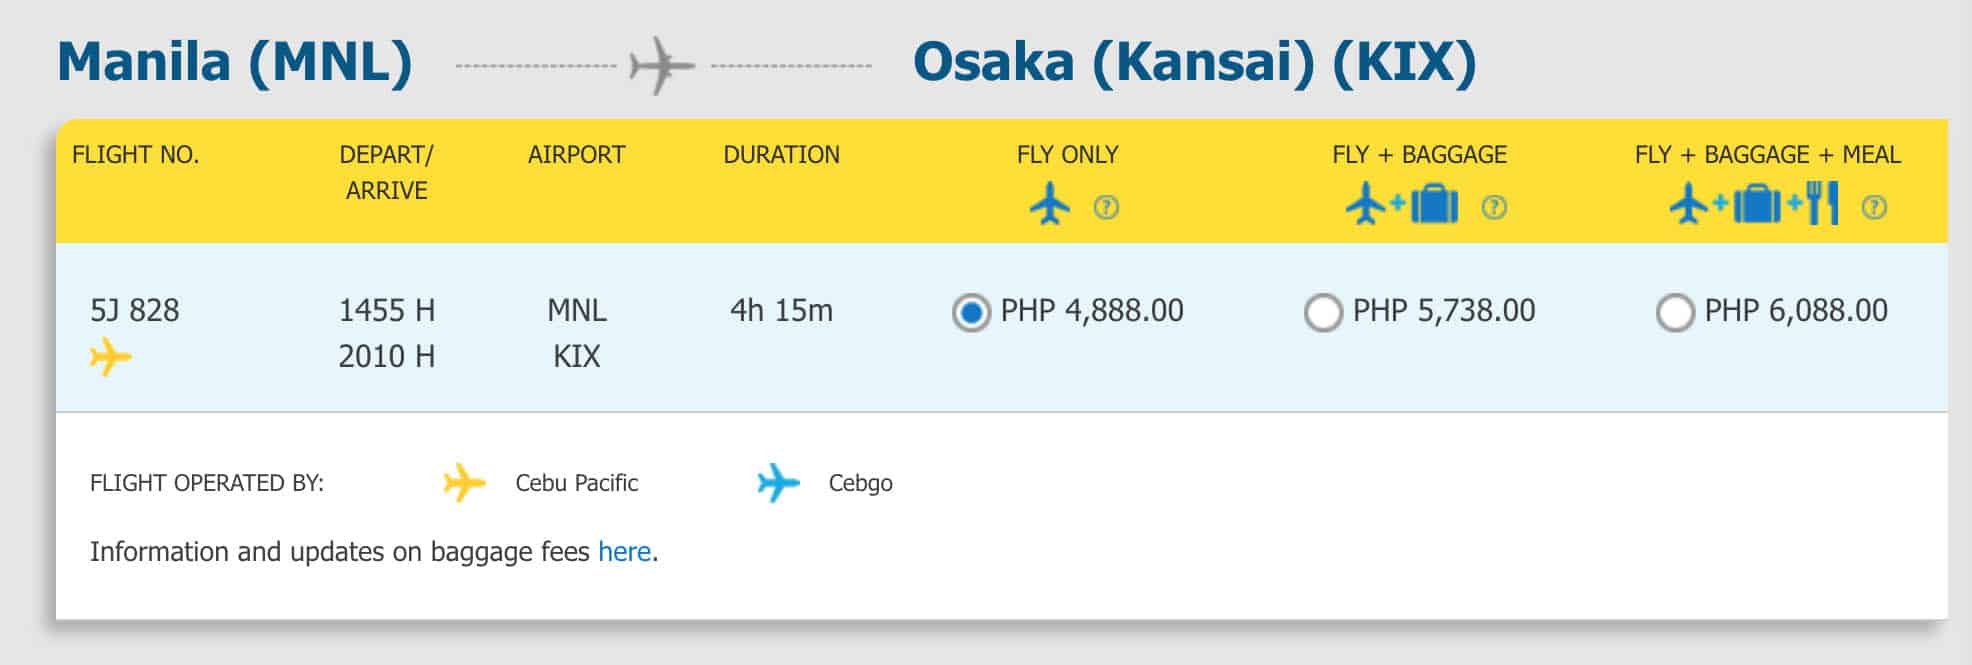Click the 4h 15m duration value
Screen dimensions: 1972x665
tap(781, 311)
